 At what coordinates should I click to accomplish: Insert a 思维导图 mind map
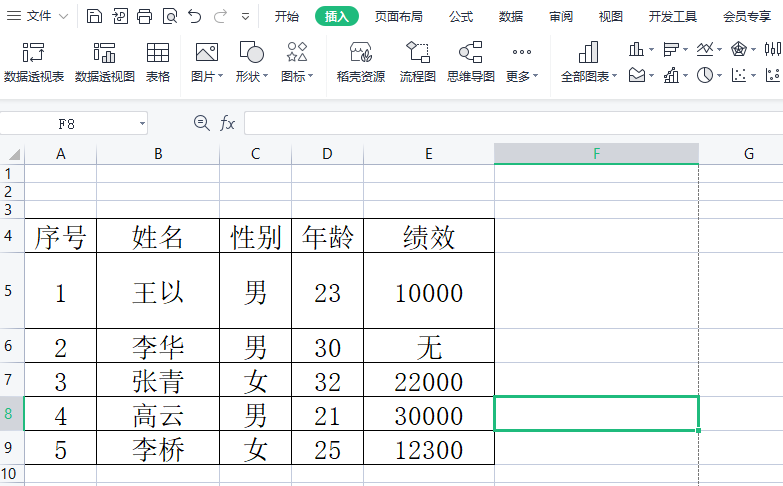[471, 62]
